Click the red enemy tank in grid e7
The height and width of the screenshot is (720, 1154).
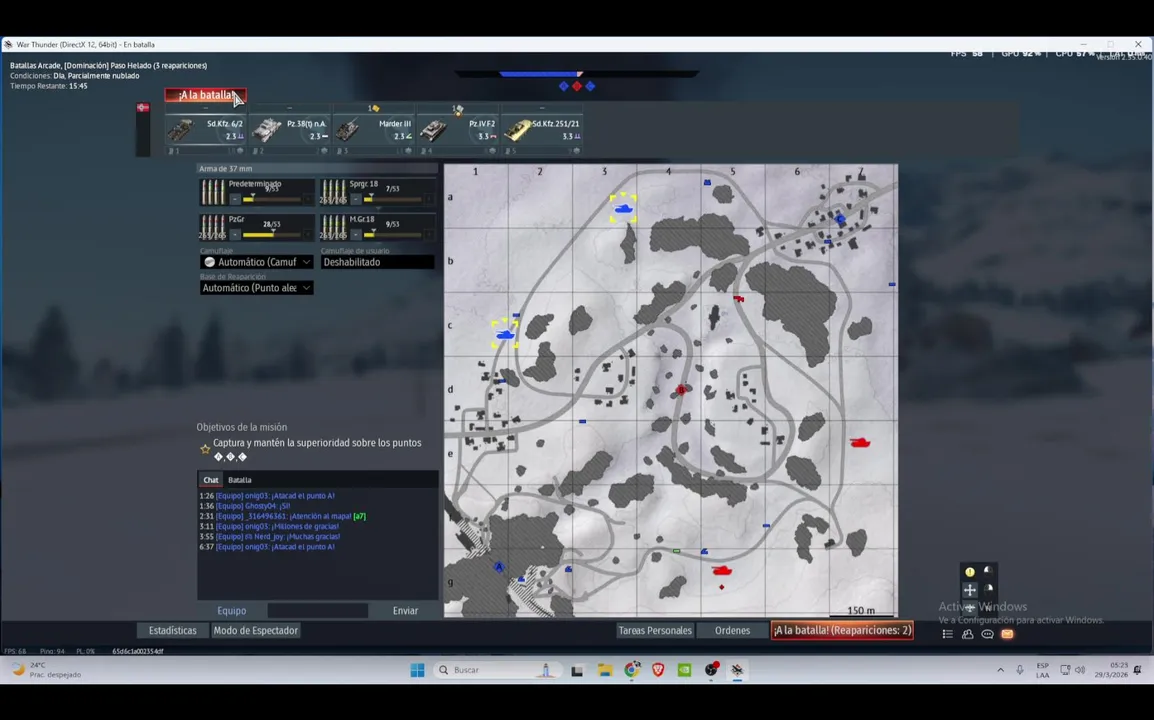point(860,442)
